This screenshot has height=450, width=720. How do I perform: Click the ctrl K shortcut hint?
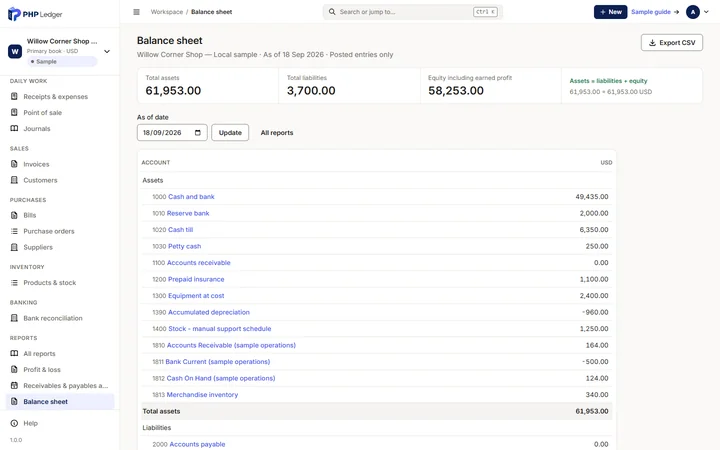(x=485, y=12)
